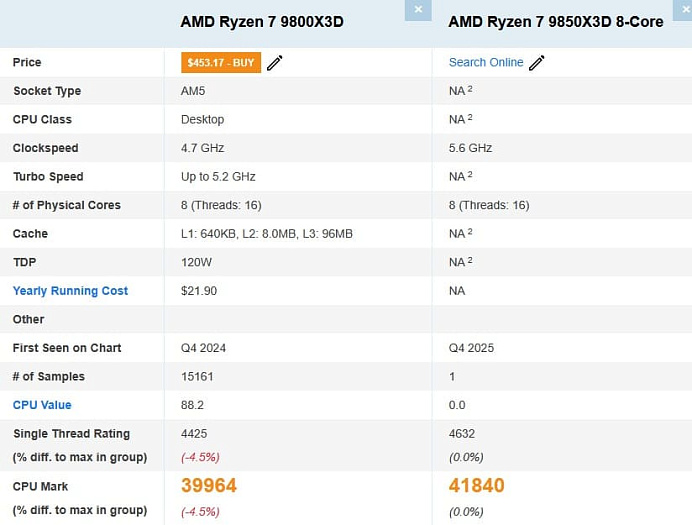Click the Q4 2024 first seen value
692x525 pixels.
203,348
